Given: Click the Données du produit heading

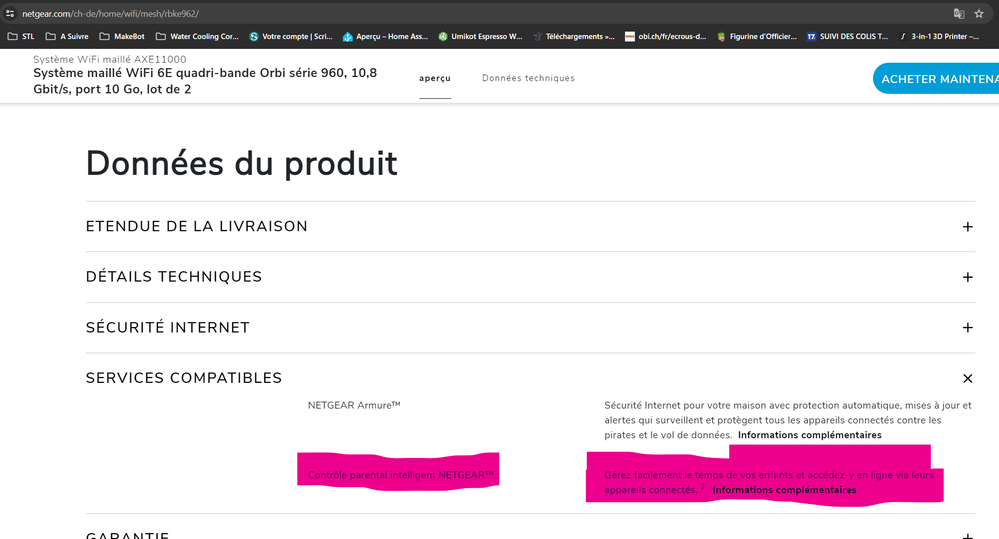Looking at the screenshot, I should 241,164.
